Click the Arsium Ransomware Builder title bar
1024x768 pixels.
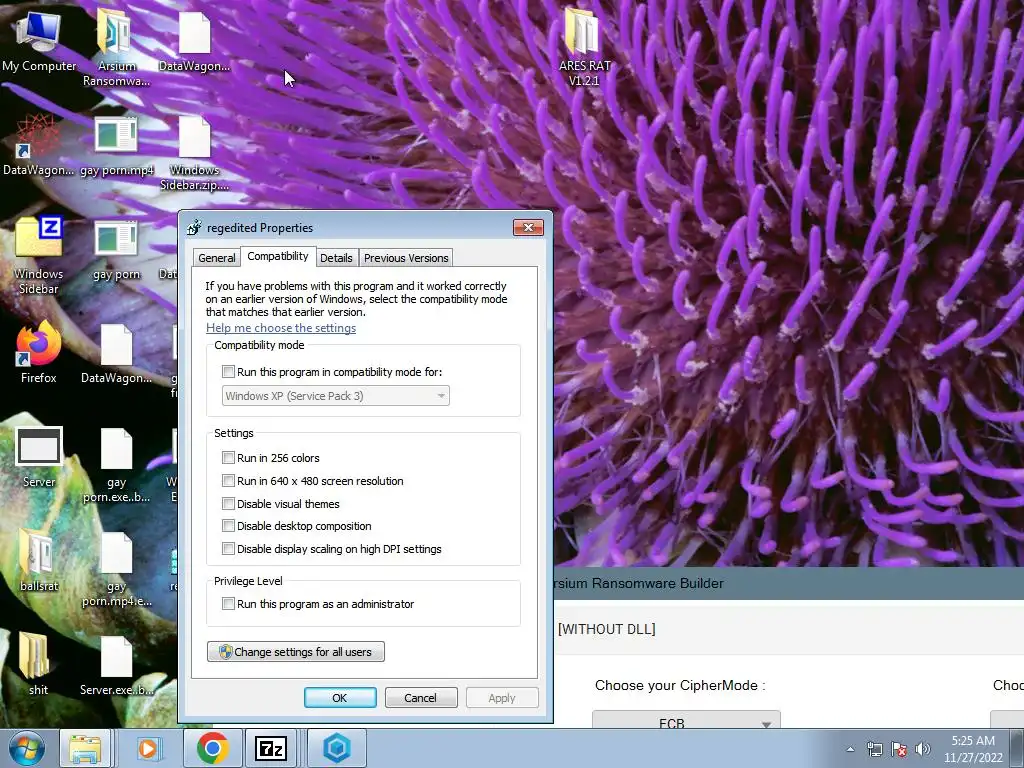[x=789, y=583]
